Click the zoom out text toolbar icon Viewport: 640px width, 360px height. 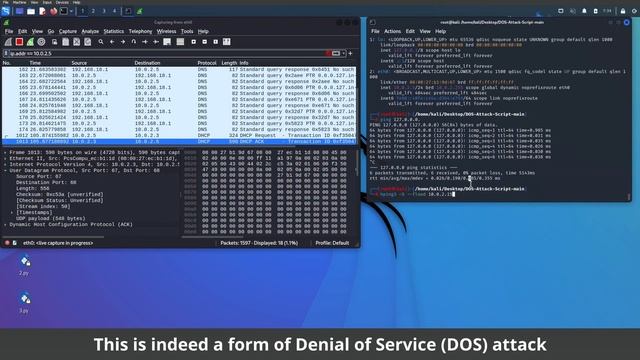tap(204, 42)
